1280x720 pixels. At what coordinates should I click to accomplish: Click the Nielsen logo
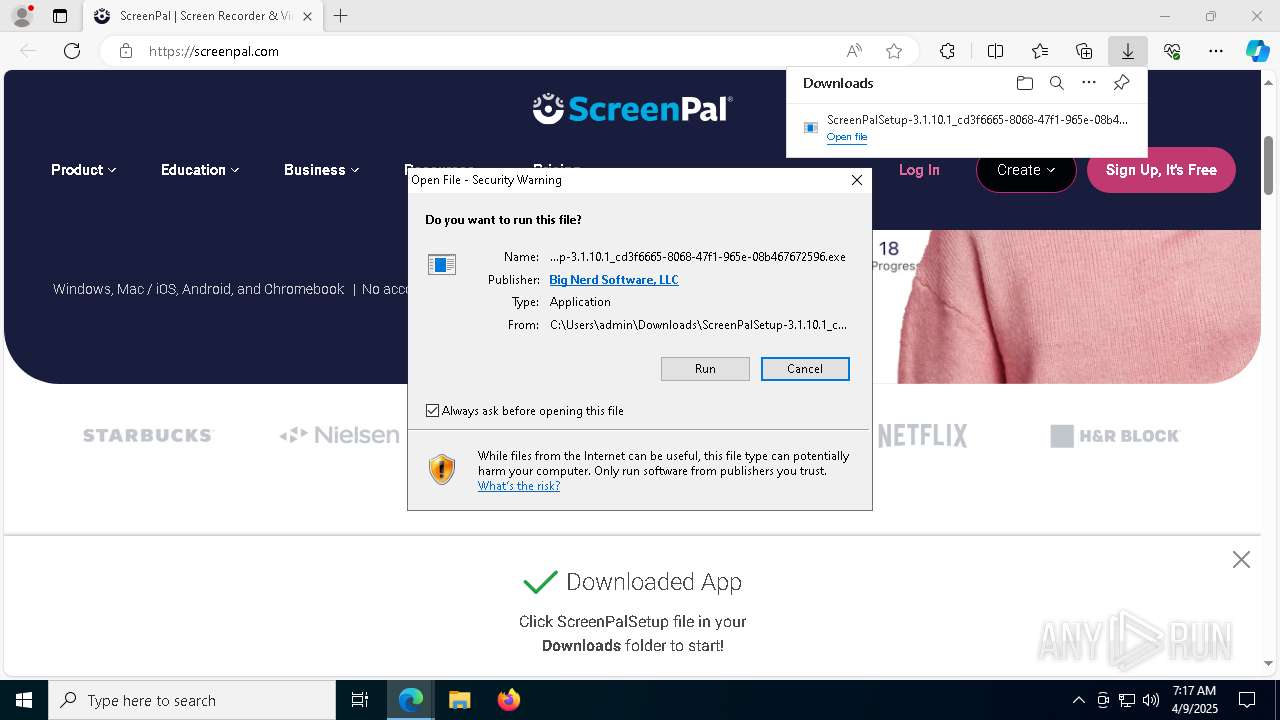339,435
